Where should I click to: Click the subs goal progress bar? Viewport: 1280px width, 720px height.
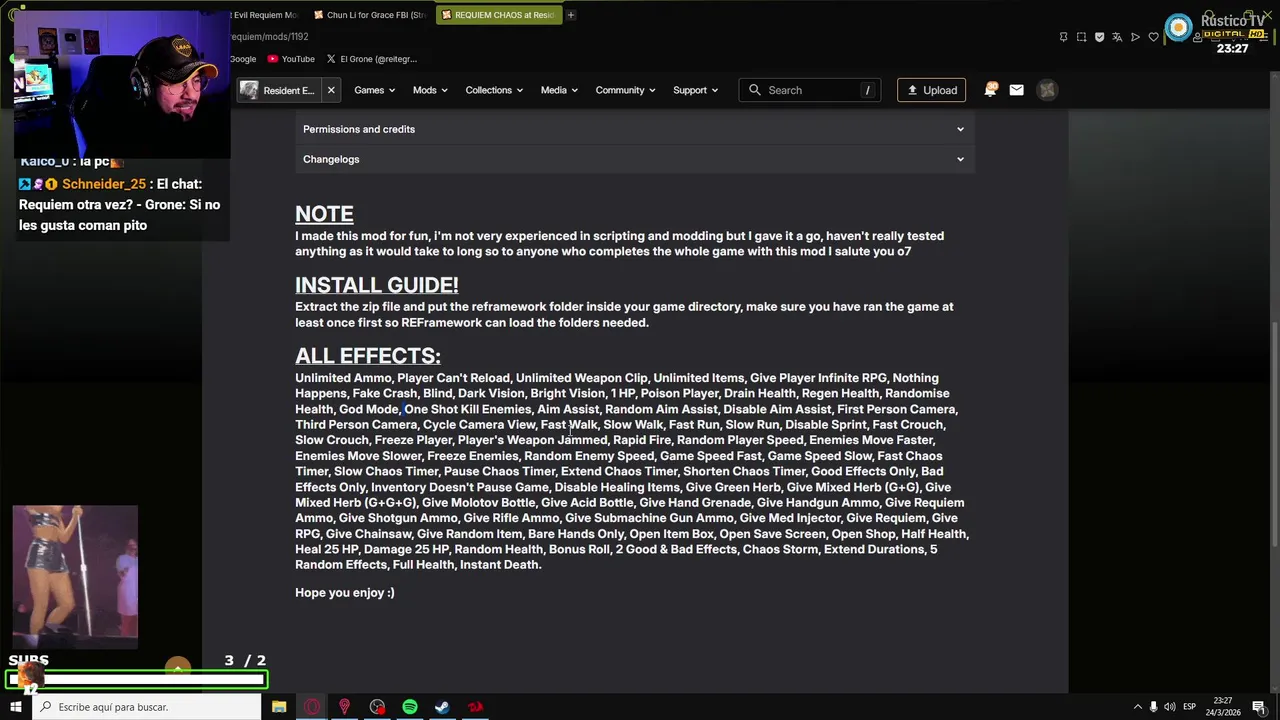coord(138,680)
